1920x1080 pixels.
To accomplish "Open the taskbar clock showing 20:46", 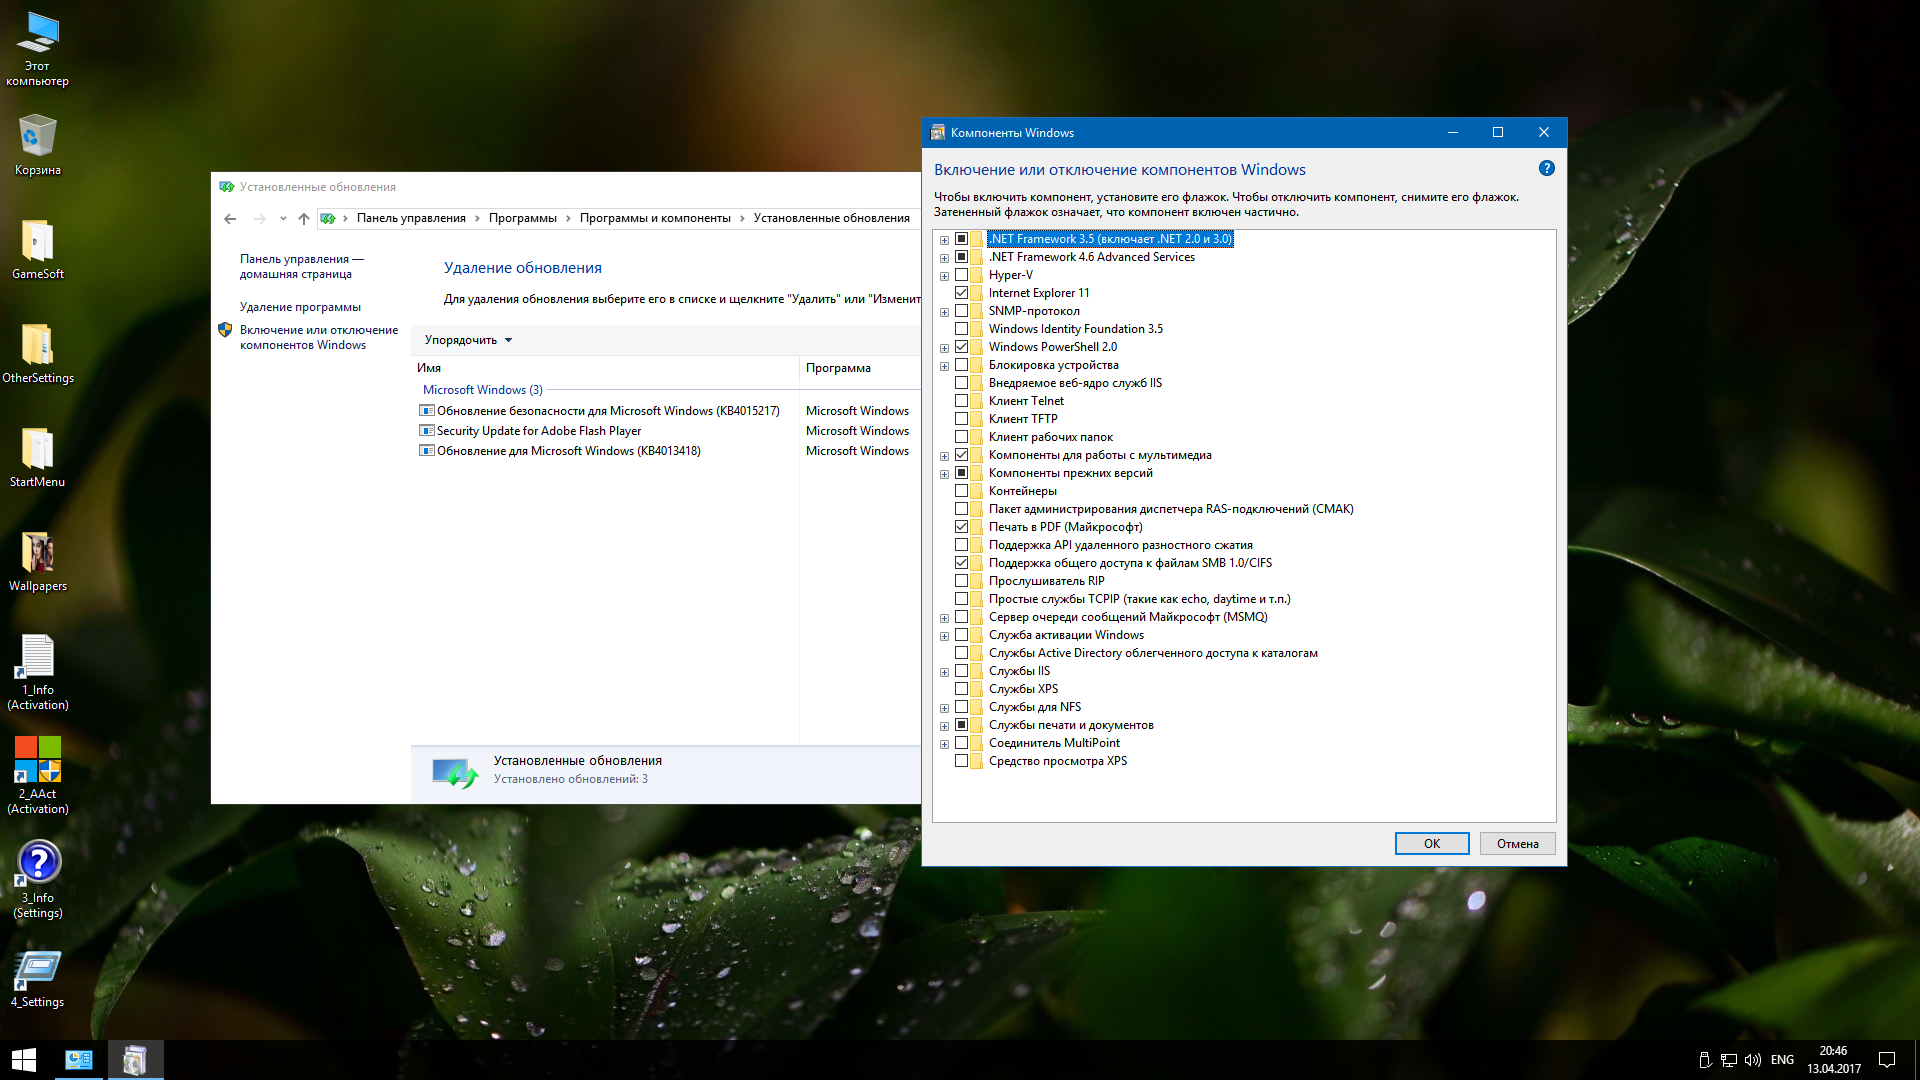I will pyautogui.click(x=1833, y=1060).
